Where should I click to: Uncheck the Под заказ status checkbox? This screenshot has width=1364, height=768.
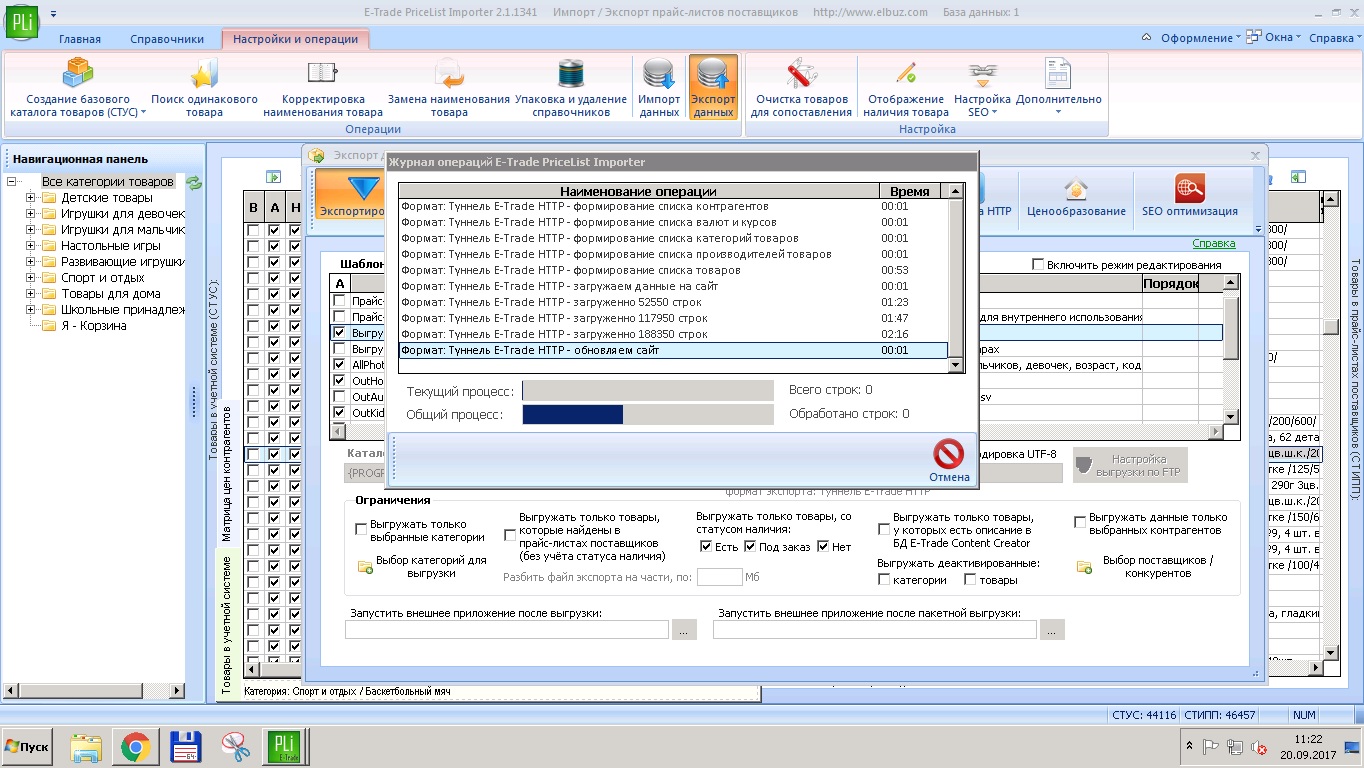click(x=750, y=546)
